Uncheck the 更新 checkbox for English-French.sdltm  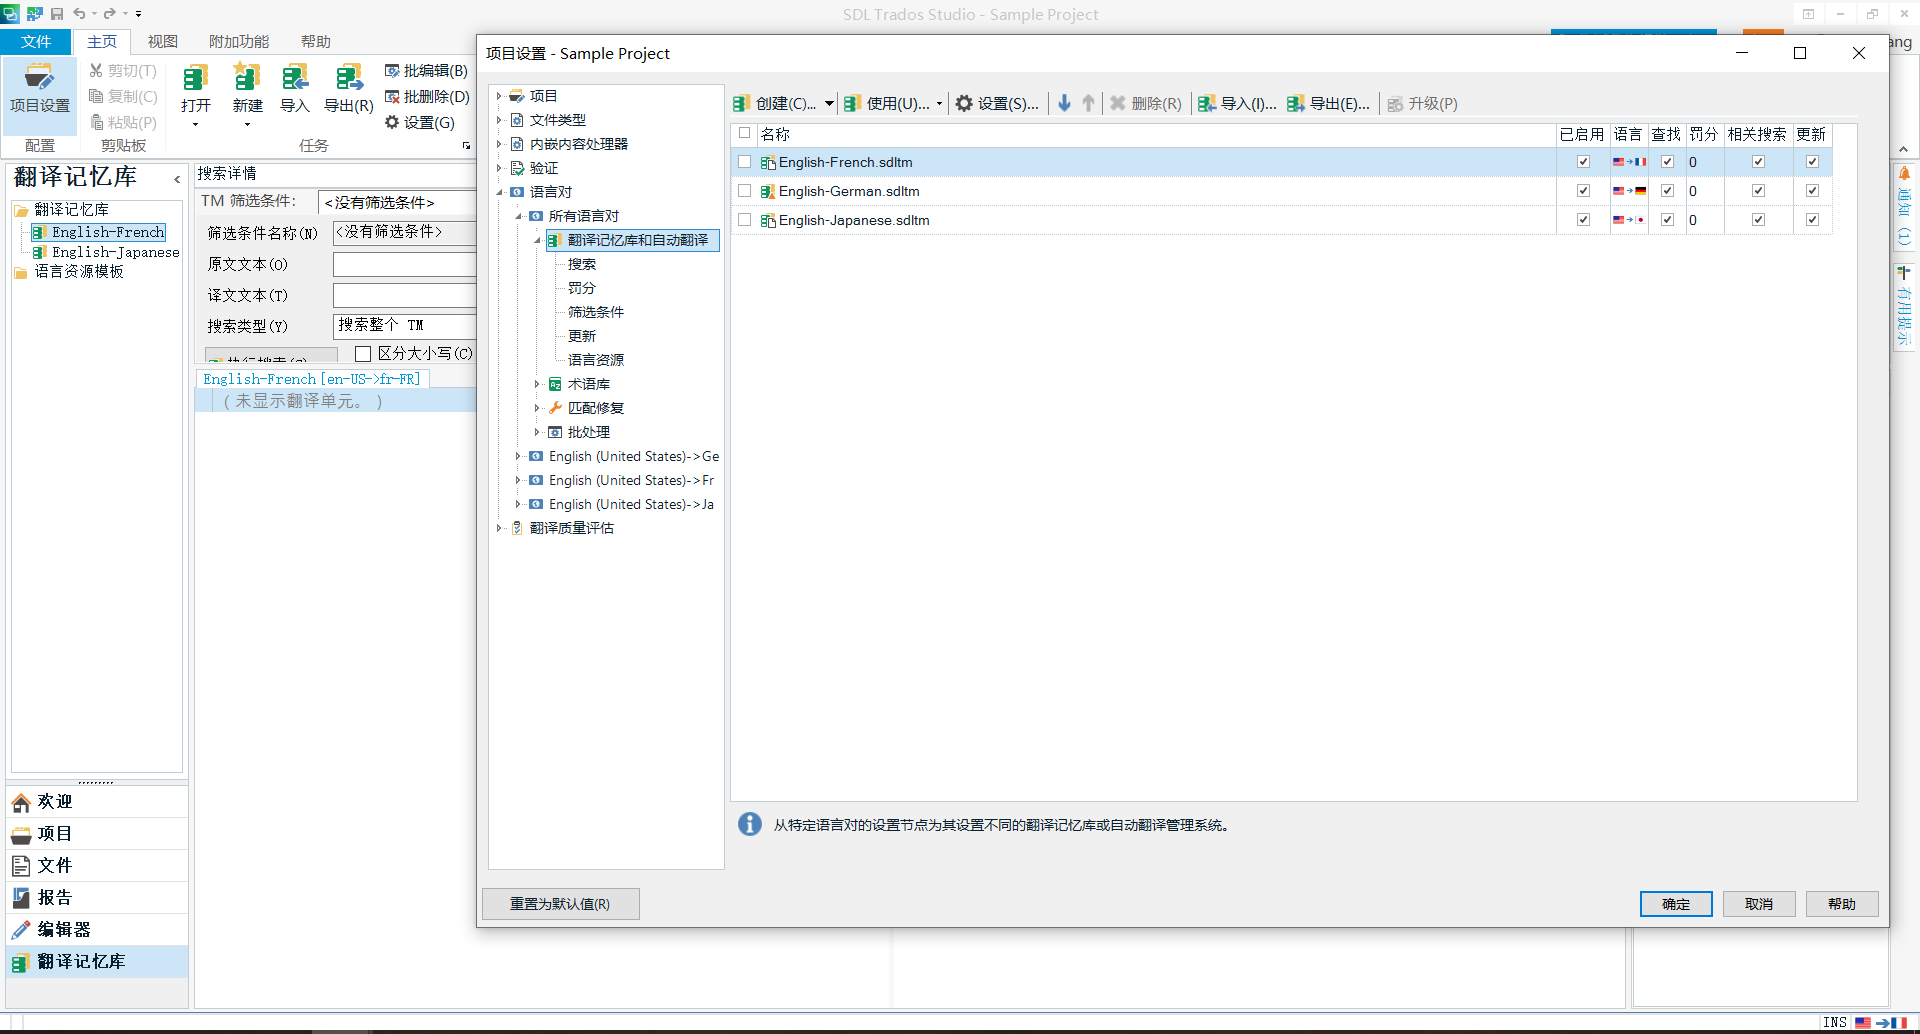pyautogui.click(x=1811, y=161)
